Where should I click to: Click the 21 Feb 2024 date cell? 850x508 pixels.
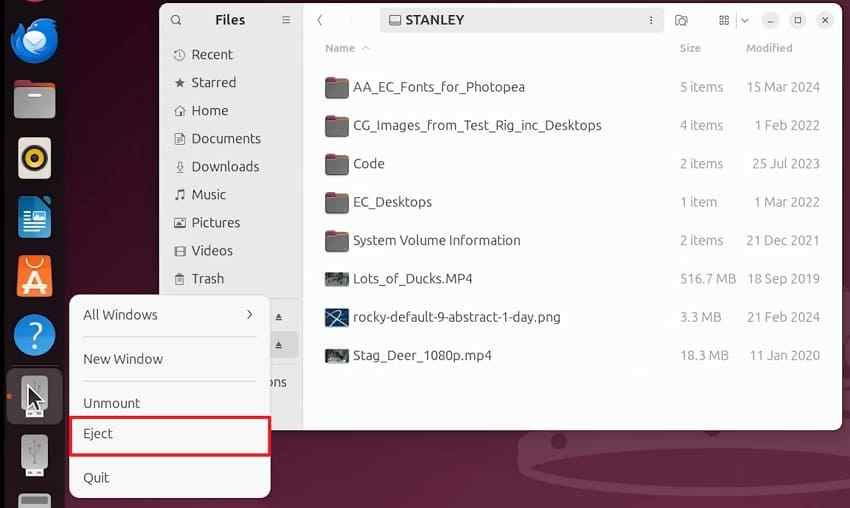pos(783,317)
